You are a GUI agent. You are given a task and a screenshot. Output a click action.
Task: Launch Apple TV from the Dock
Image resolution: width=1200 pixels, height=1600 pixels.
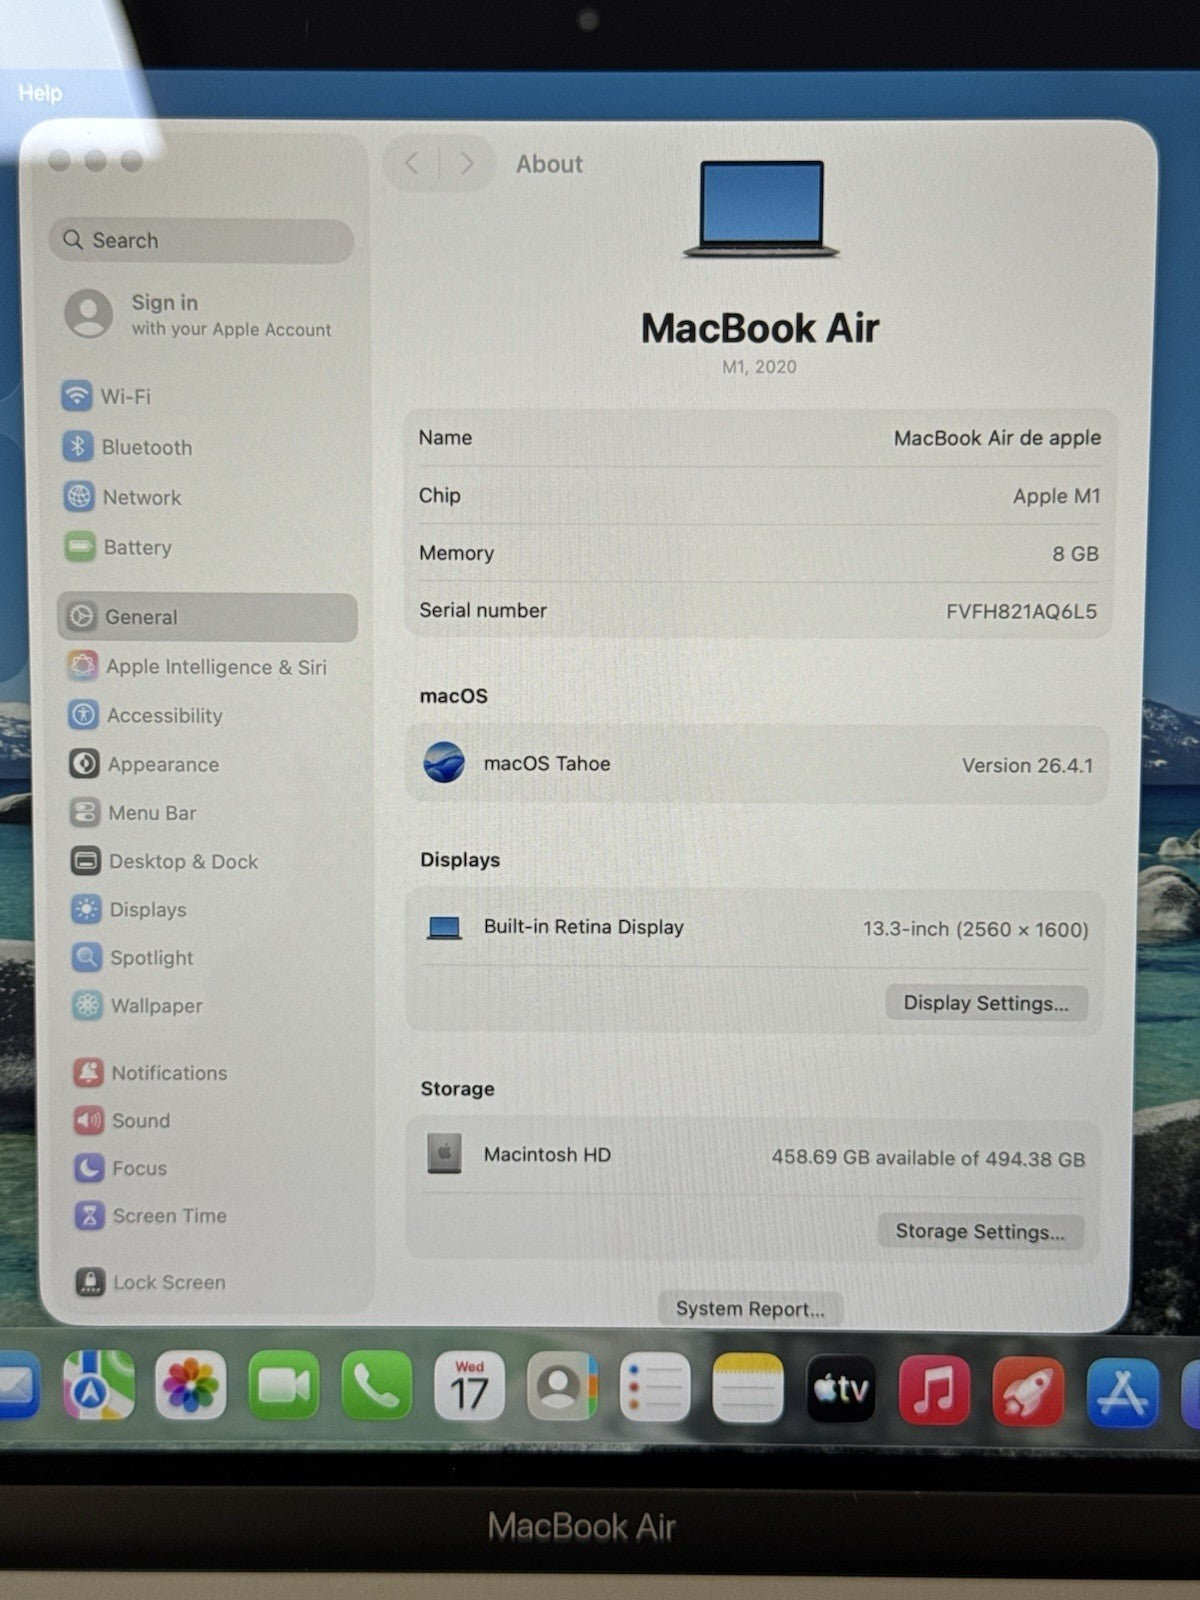pos(841,1388)
